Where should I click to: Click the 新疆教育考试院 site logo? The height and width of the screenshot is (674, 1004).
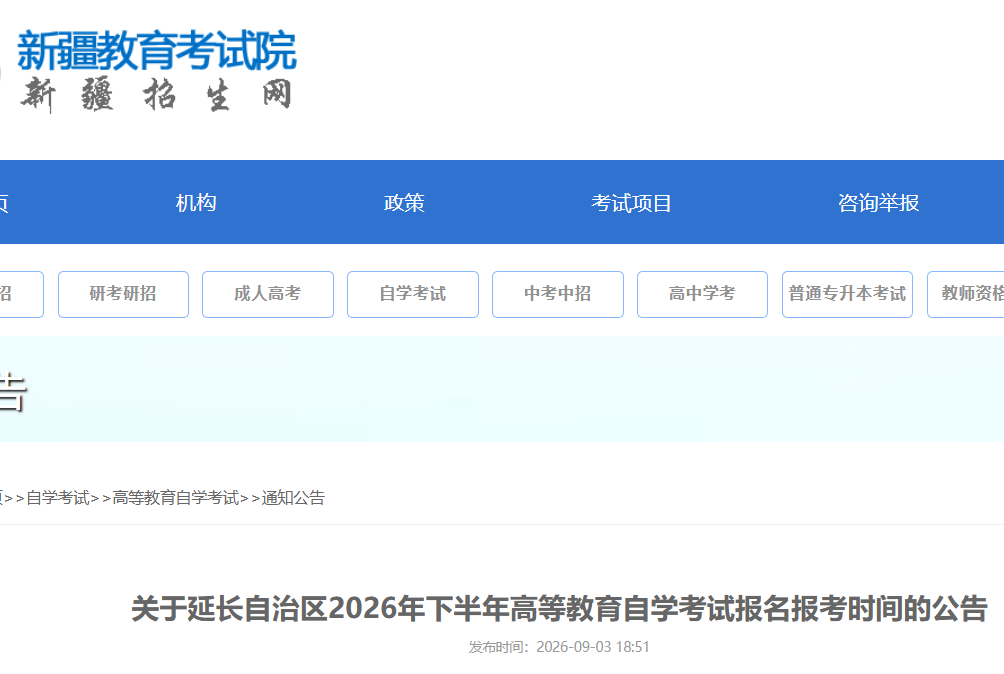[x=156, y=51]
